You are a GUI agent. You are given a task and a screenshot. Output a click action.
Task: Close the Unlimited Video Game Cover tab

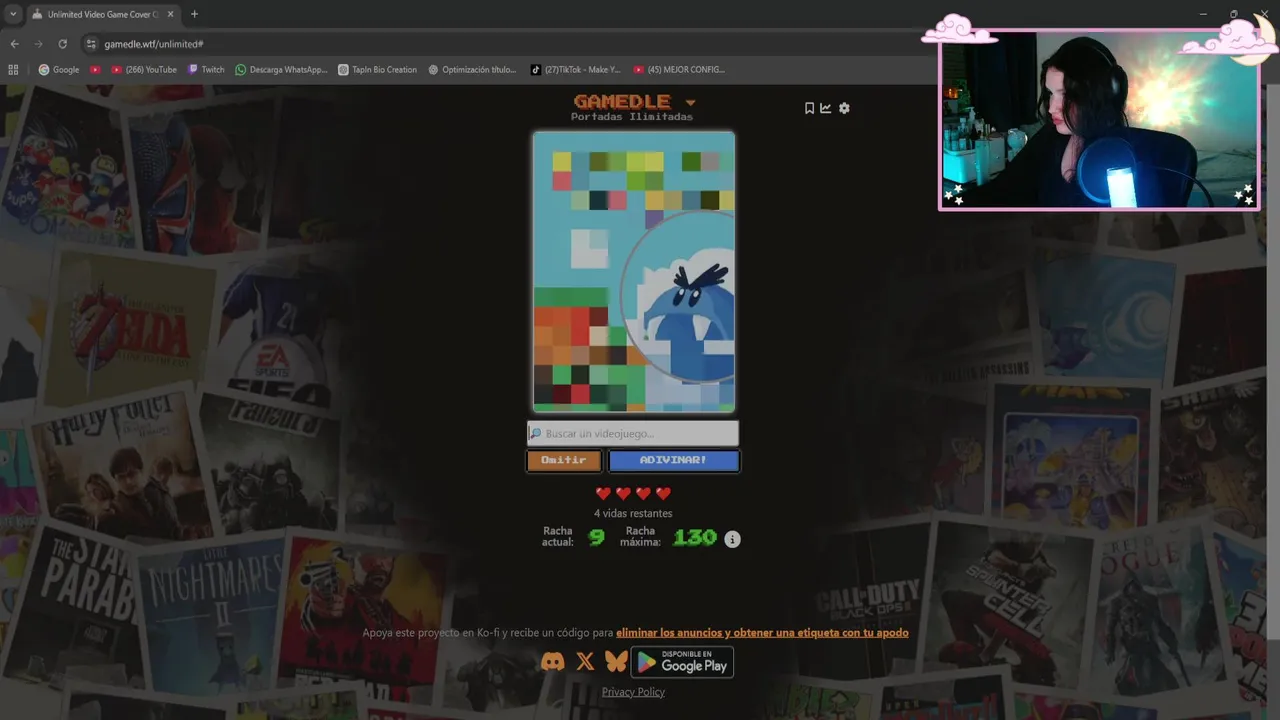point(171,14)
